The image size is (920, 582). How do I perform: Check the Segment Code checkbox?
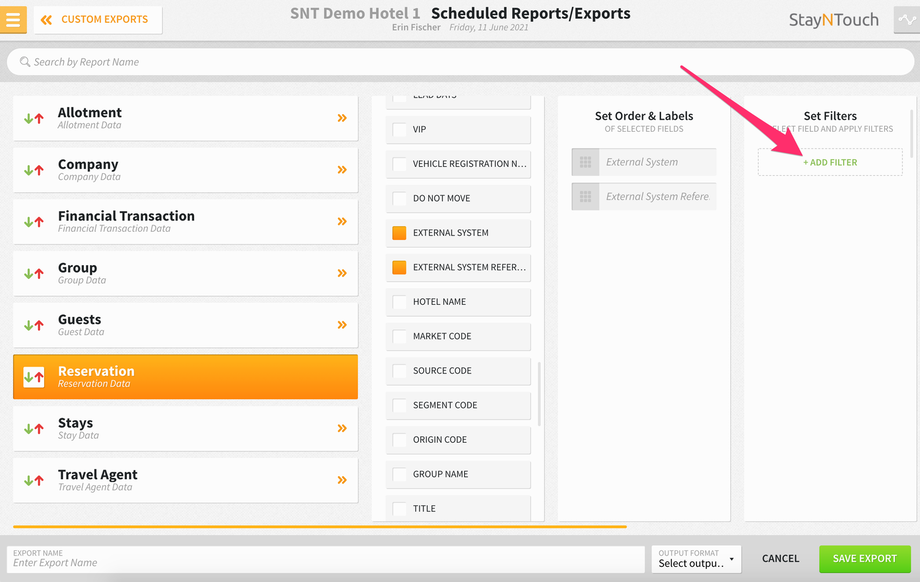click(399, 405)
